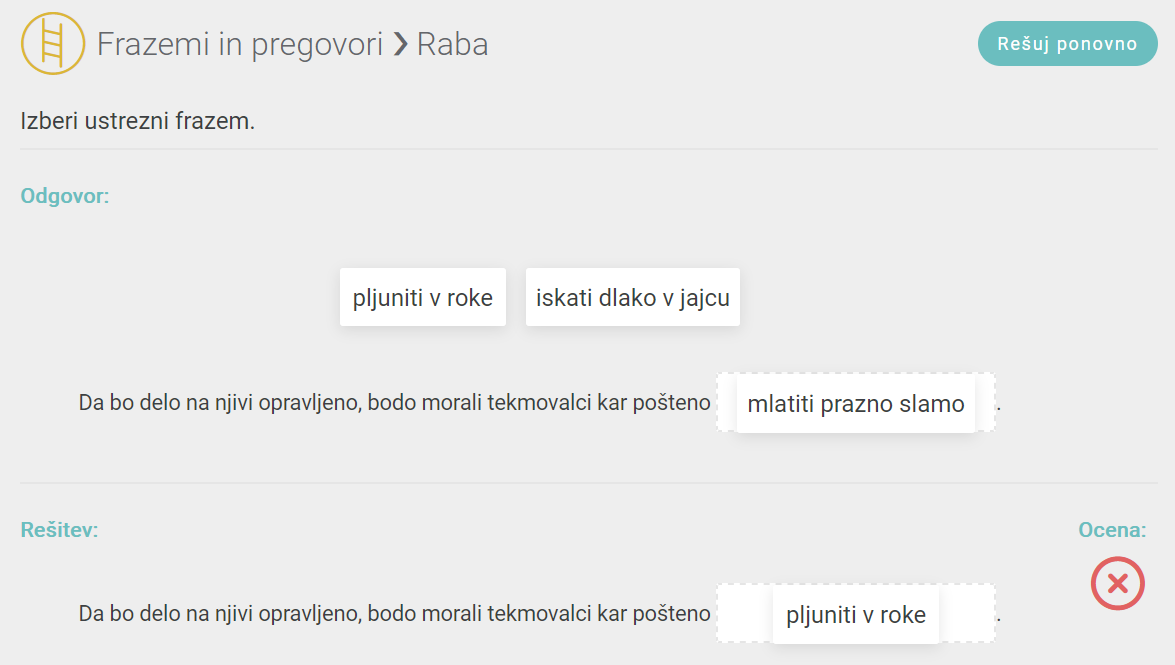Click the dashed drop zone in the answer sentence
The width and height of the screenshot is (1175, 665).
click(726, 403)
